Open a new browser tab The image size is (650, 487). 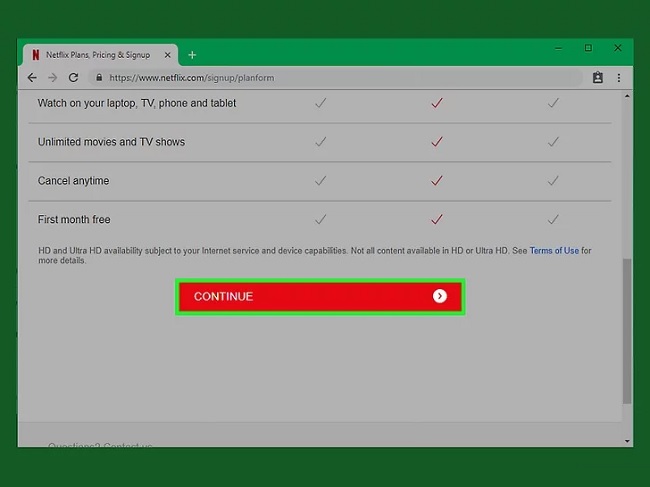[192, 55]
